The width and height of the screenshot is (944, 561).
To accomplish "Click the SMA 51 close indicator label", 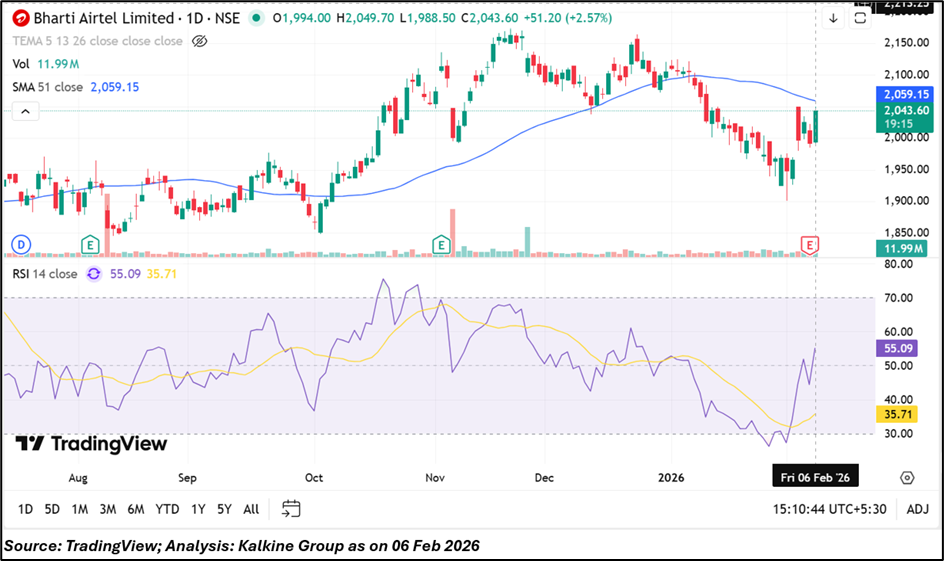I will click(47, 87).
